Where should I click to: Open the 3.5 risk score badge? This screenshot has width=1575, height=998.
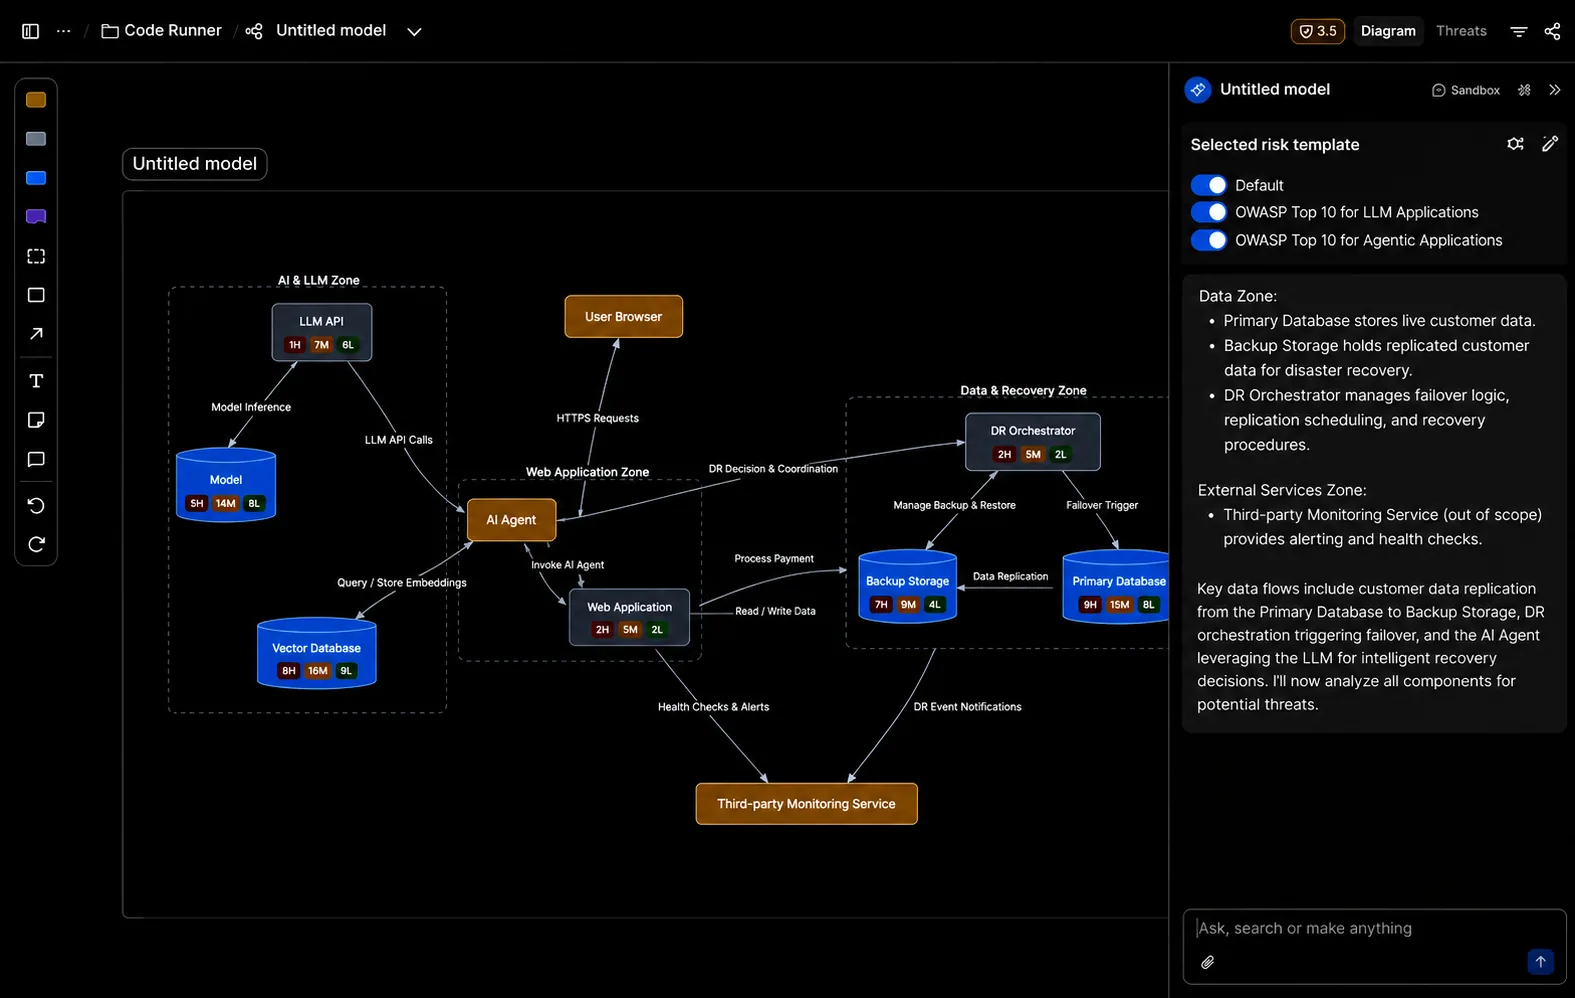click(1317, 31)
